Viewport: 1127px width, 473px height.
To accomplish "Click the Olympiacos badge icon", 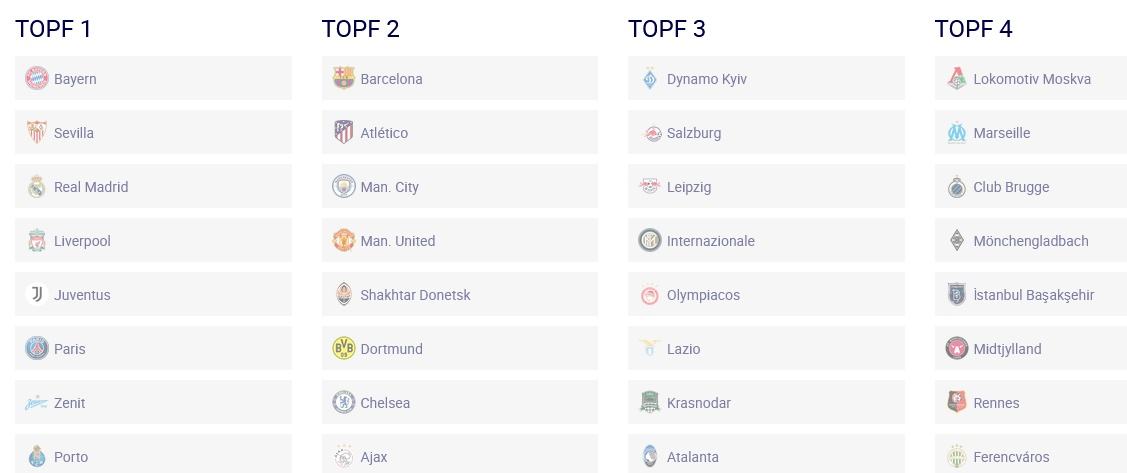I will coord(650,294).
